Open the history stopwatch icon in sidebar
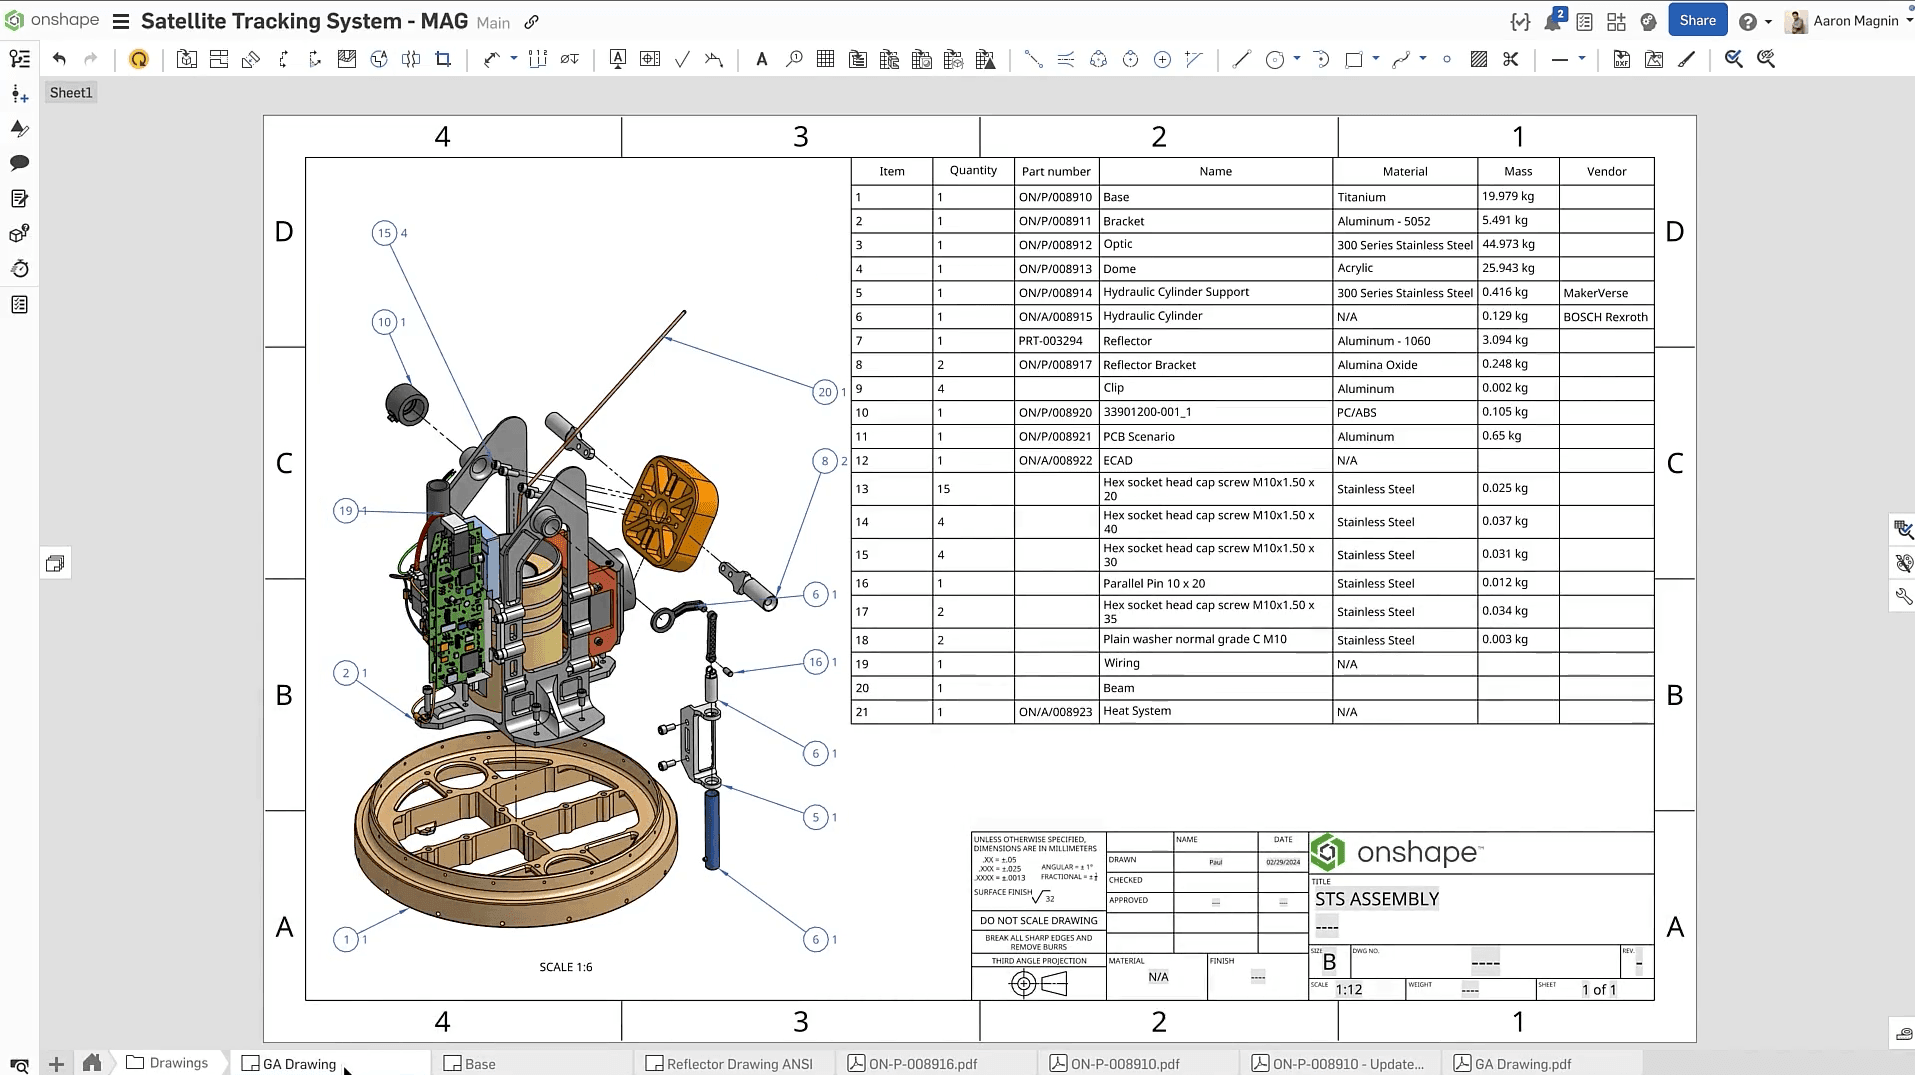Viewport: 1915px width, 1075px height. (19, 269)
